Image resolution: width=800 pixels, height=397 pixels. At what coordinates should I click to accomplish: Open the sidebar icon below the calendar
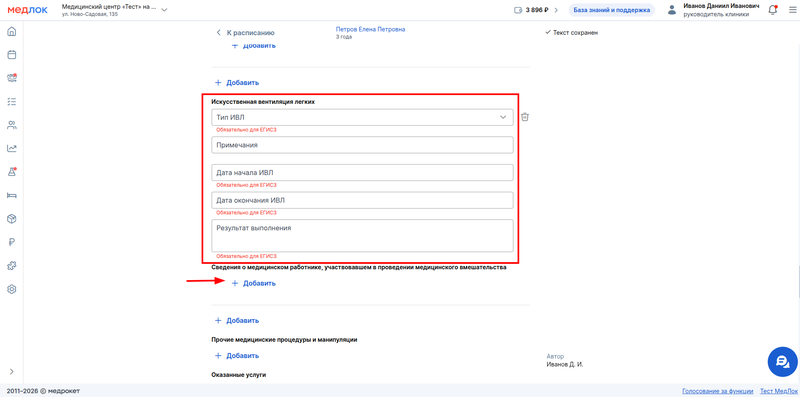pyautogui.click(x=12, y=78)
